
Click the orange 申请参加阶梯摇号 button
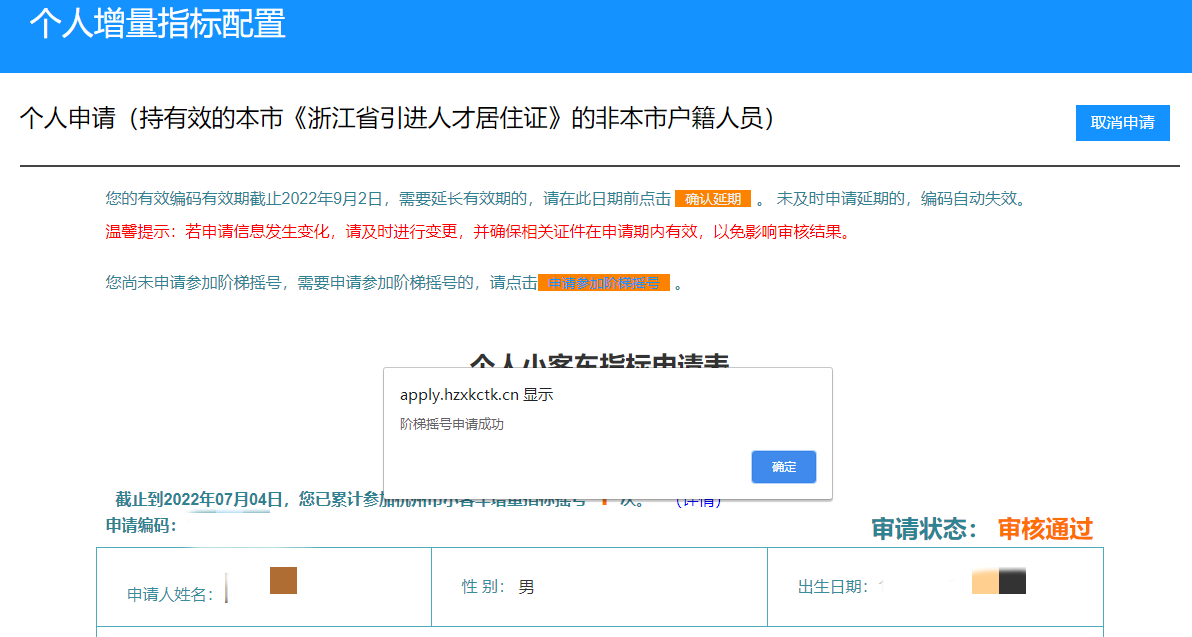[603, 283]
